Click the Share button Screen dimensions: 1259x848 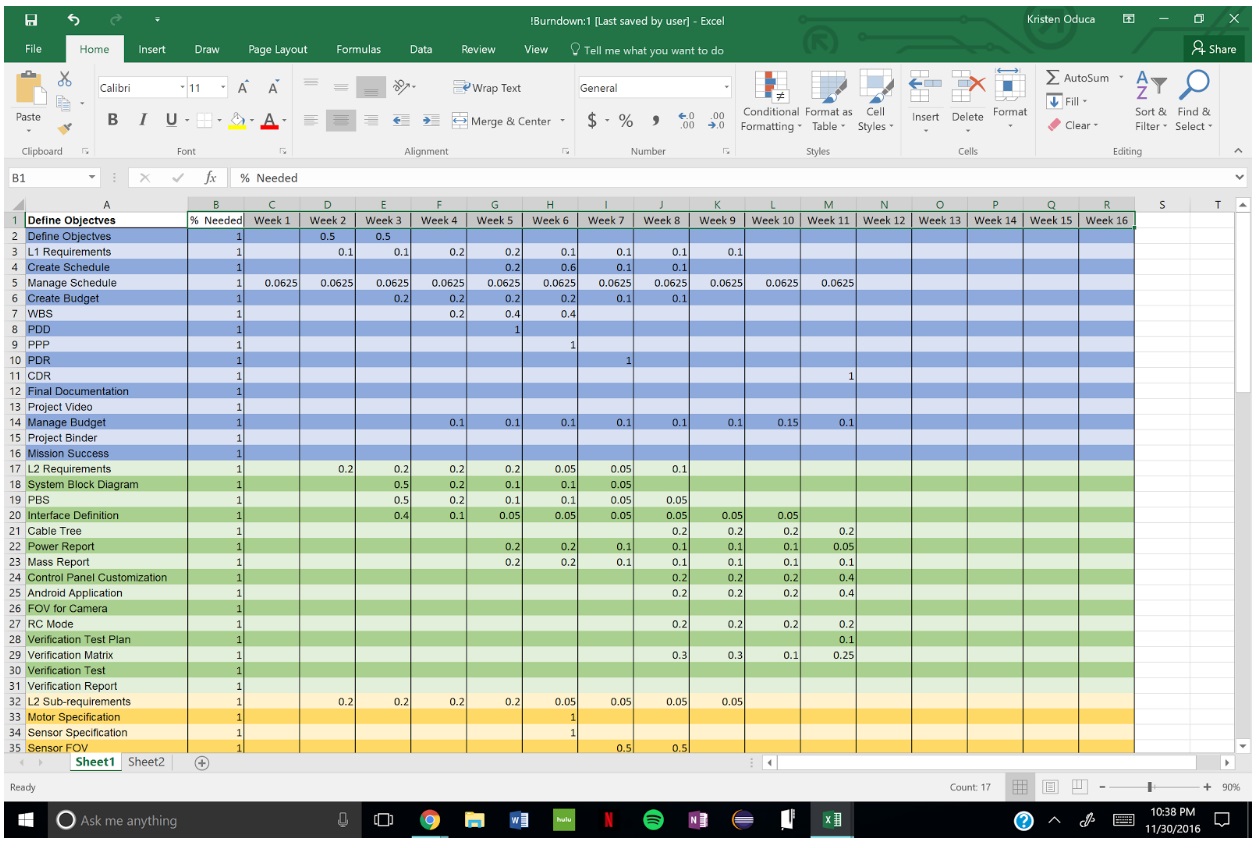(x=1213, y=49)
